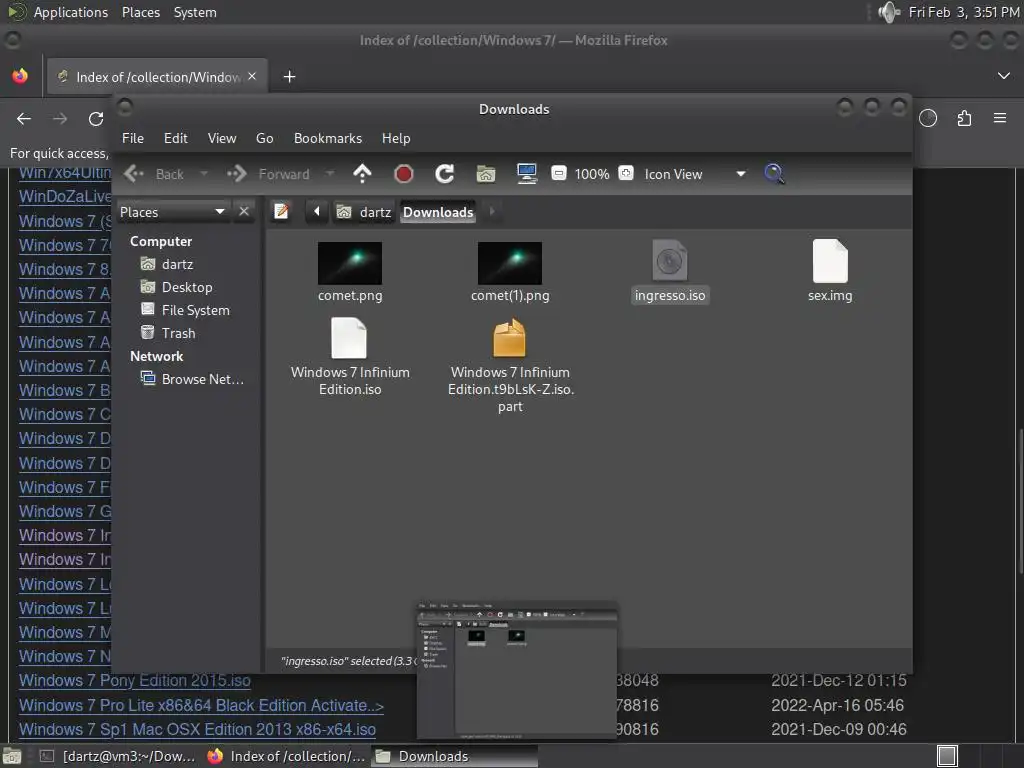Viewport: 1024px width, 768px height.
Task: Toggle text-based location entry pencil icon
Action: pyautogui.click(x=281, y=212)
